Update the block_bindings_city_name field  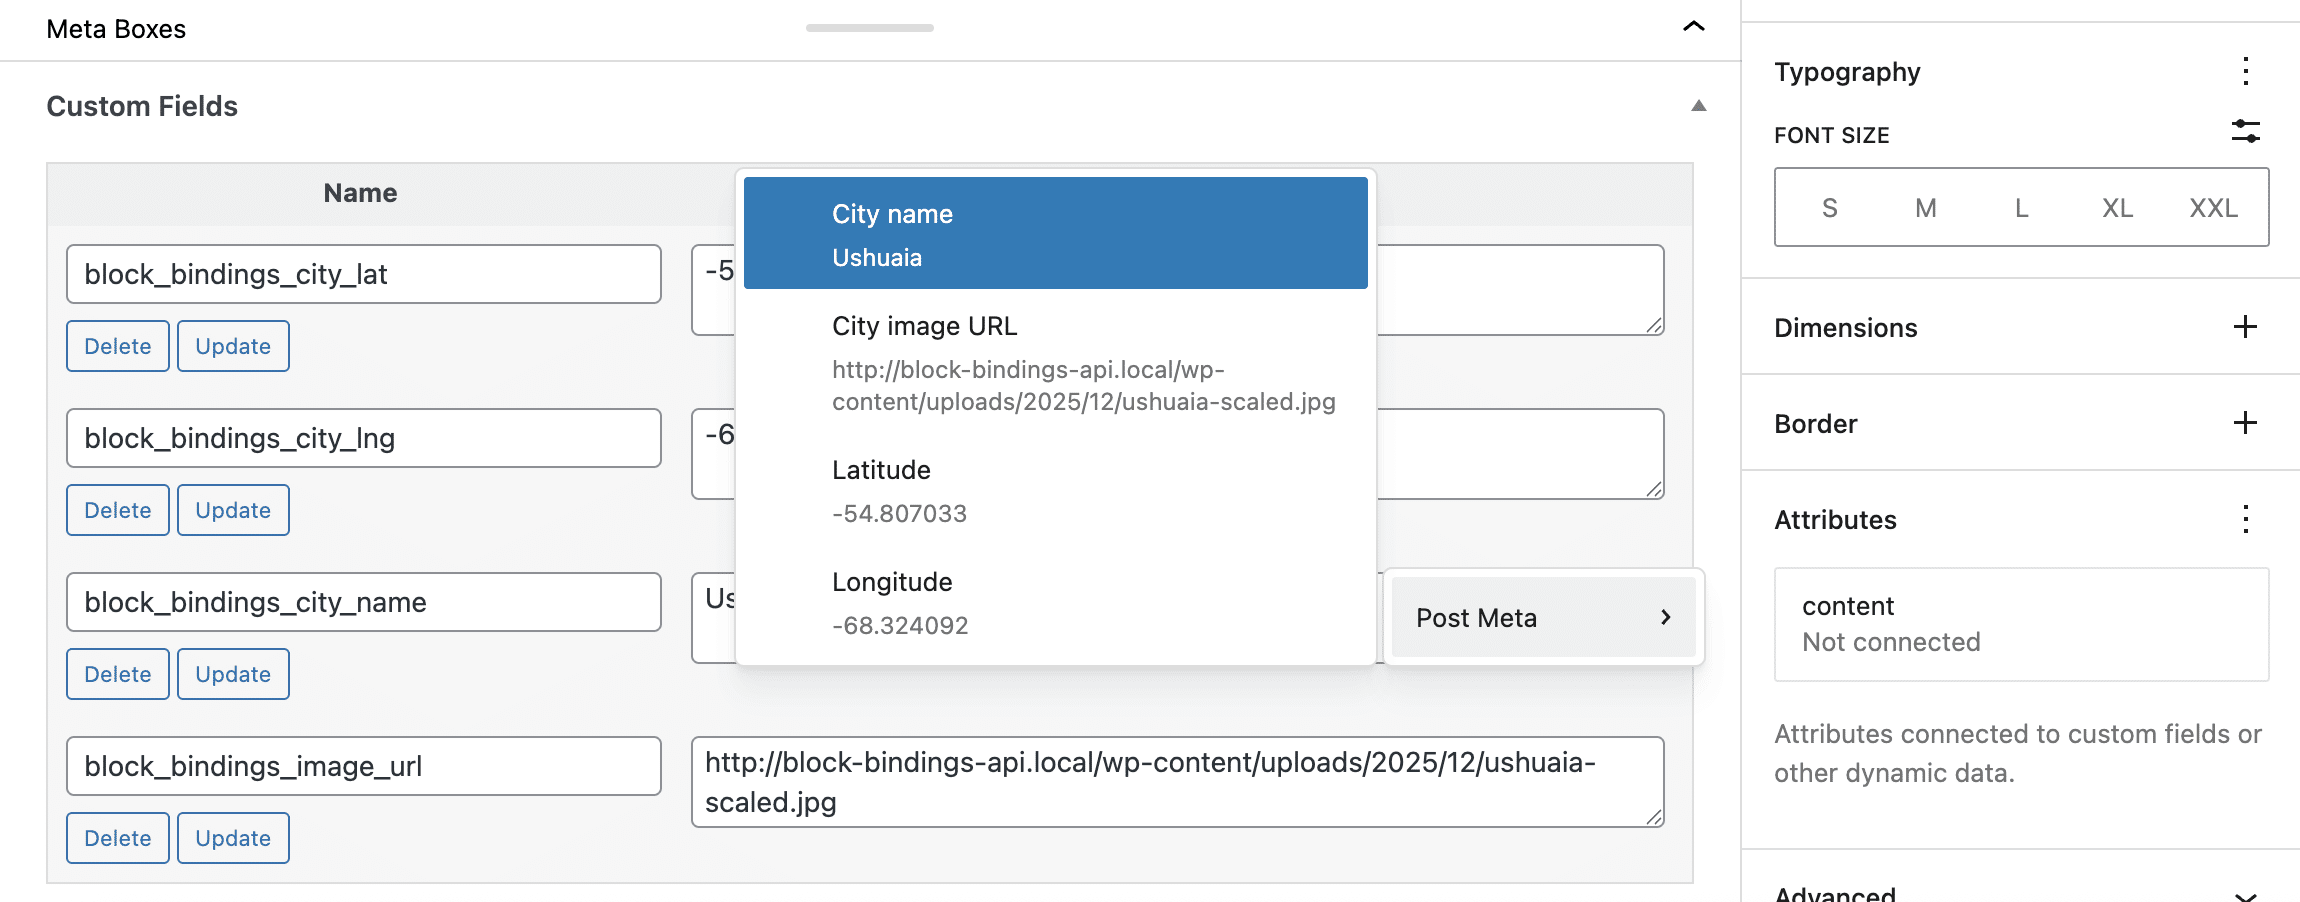(x=232, y=674)
